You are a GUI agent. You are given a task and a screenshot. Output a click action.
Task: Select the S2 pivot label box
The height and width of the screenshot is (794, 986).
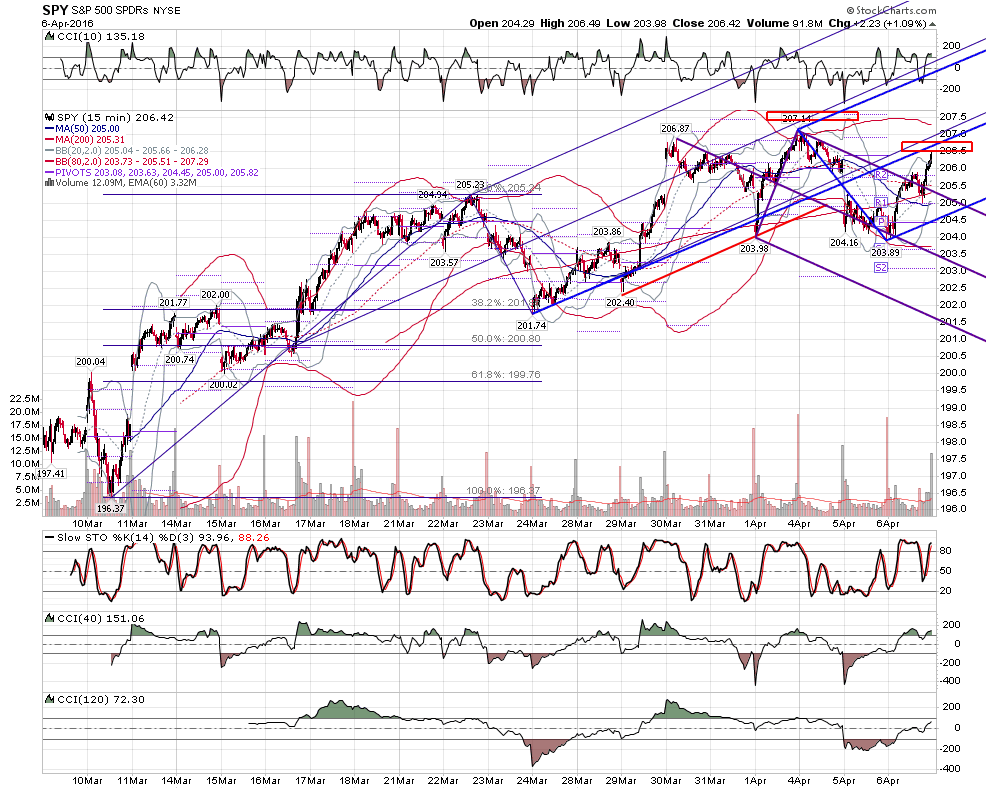click(x=881, y=268)
